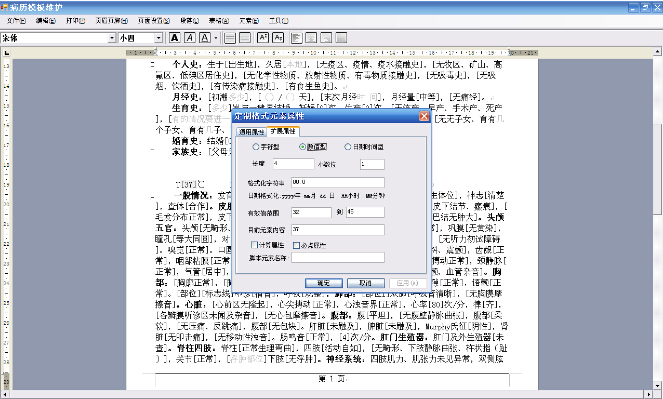Open the 页面设置 menu
Viewport: 663px width, 399px height.
point(153,21)
